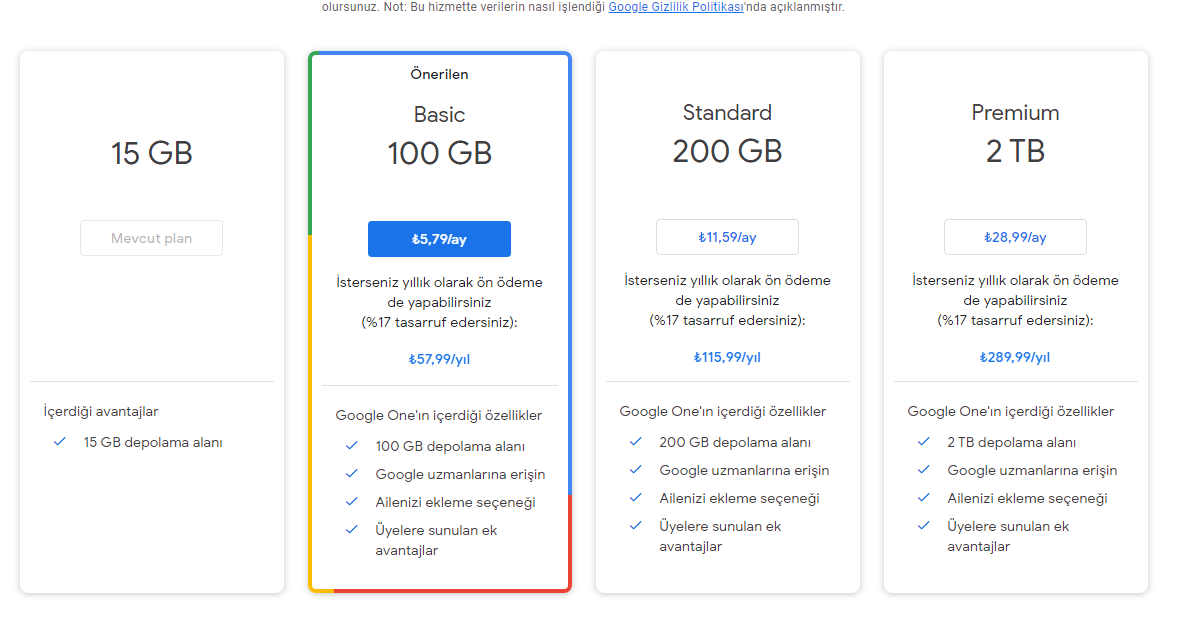Choose Premium yearly price ₺289,99/yıl
The width and height of the screenshot is (1178, 624).
click(1015, 357)
